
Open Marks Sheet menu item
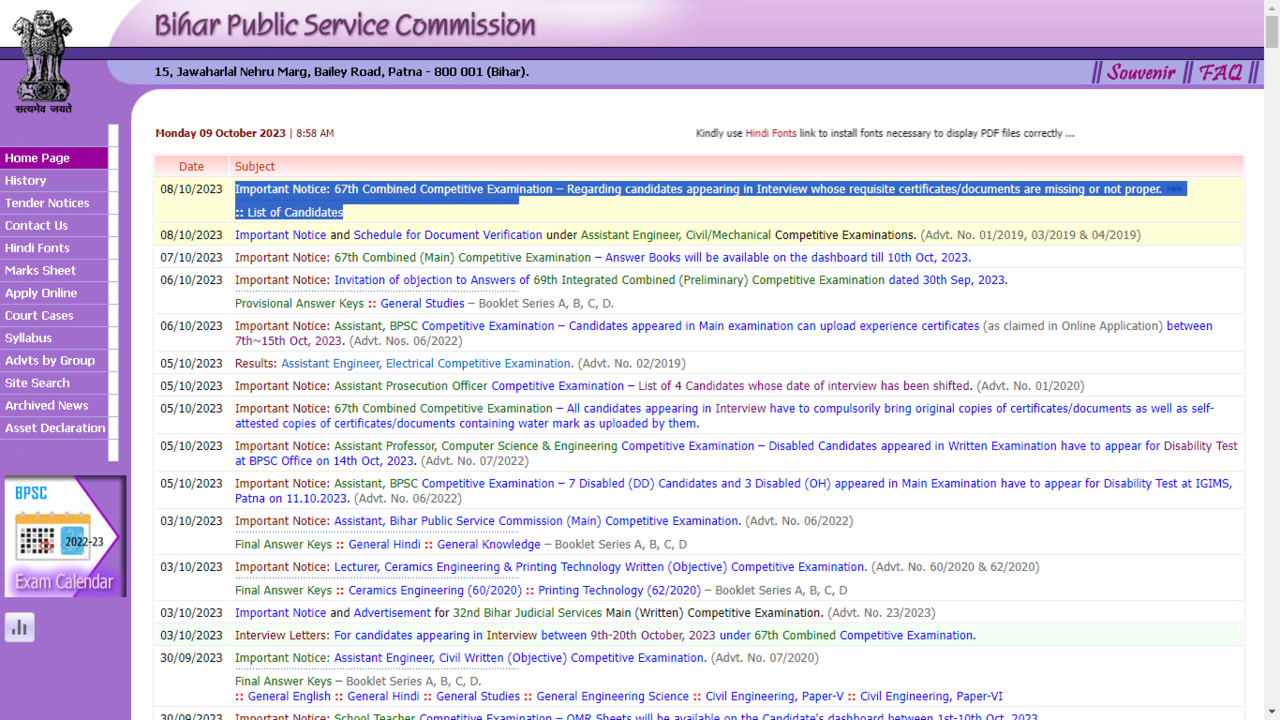click(54, 271)
